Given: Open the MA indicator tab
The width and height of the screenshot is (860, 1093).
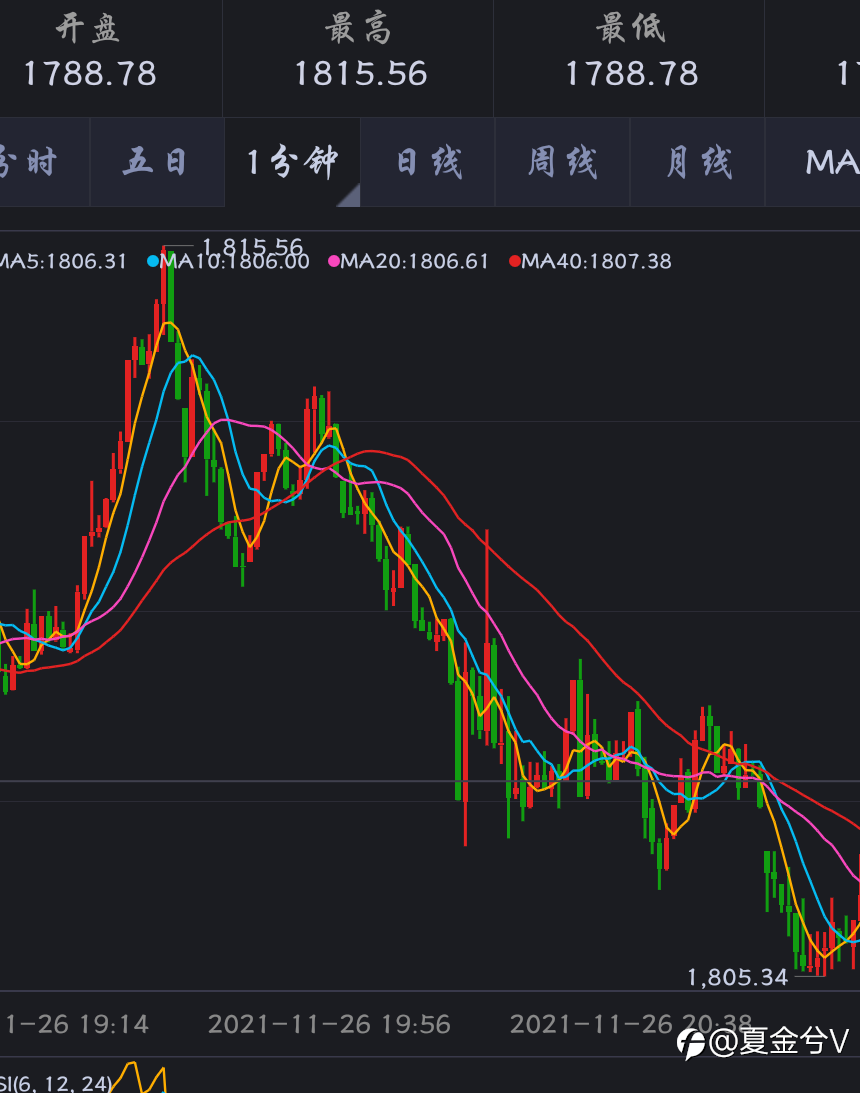Looking at the screenshot, I should pyautogui.click(x=813, y=162).
